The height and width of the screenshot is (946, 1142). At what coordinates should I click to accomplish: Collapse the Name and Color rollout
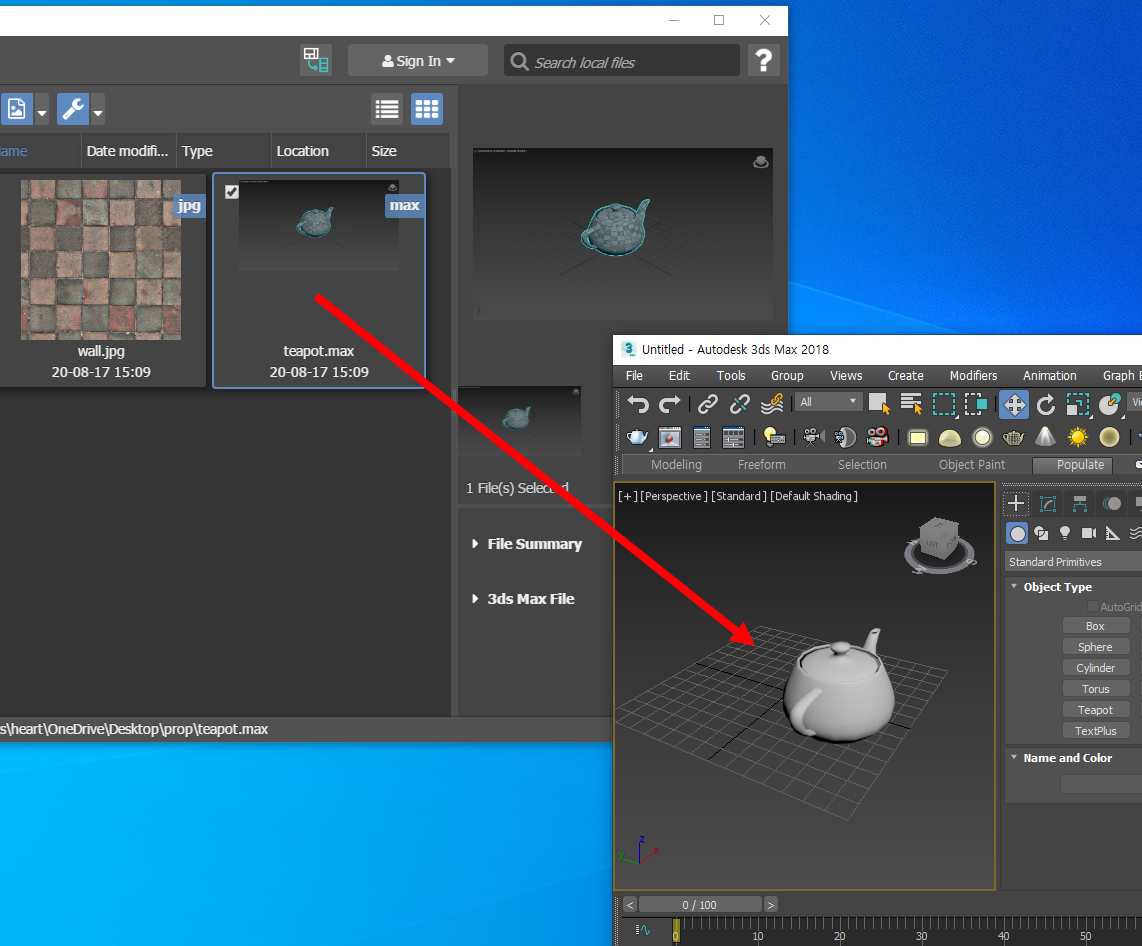(1015, 757)
